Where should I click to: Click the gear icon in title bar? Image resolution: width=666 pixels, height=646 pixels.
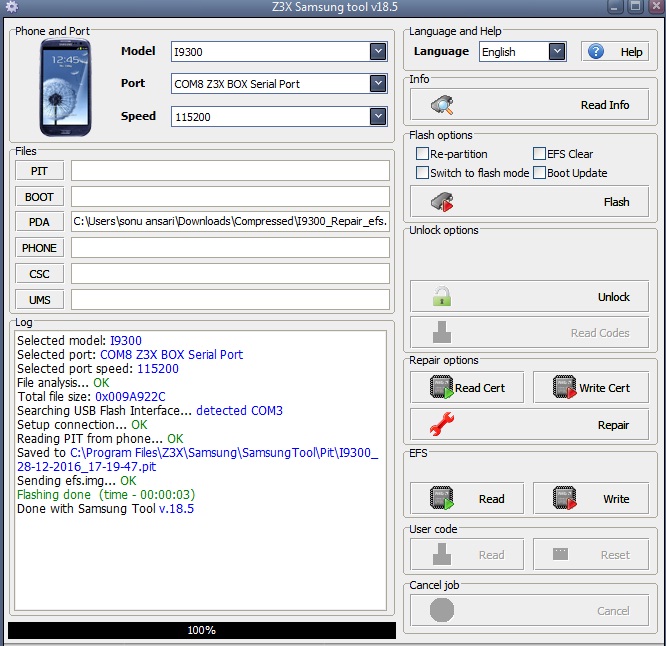click(x=12, y=6)
